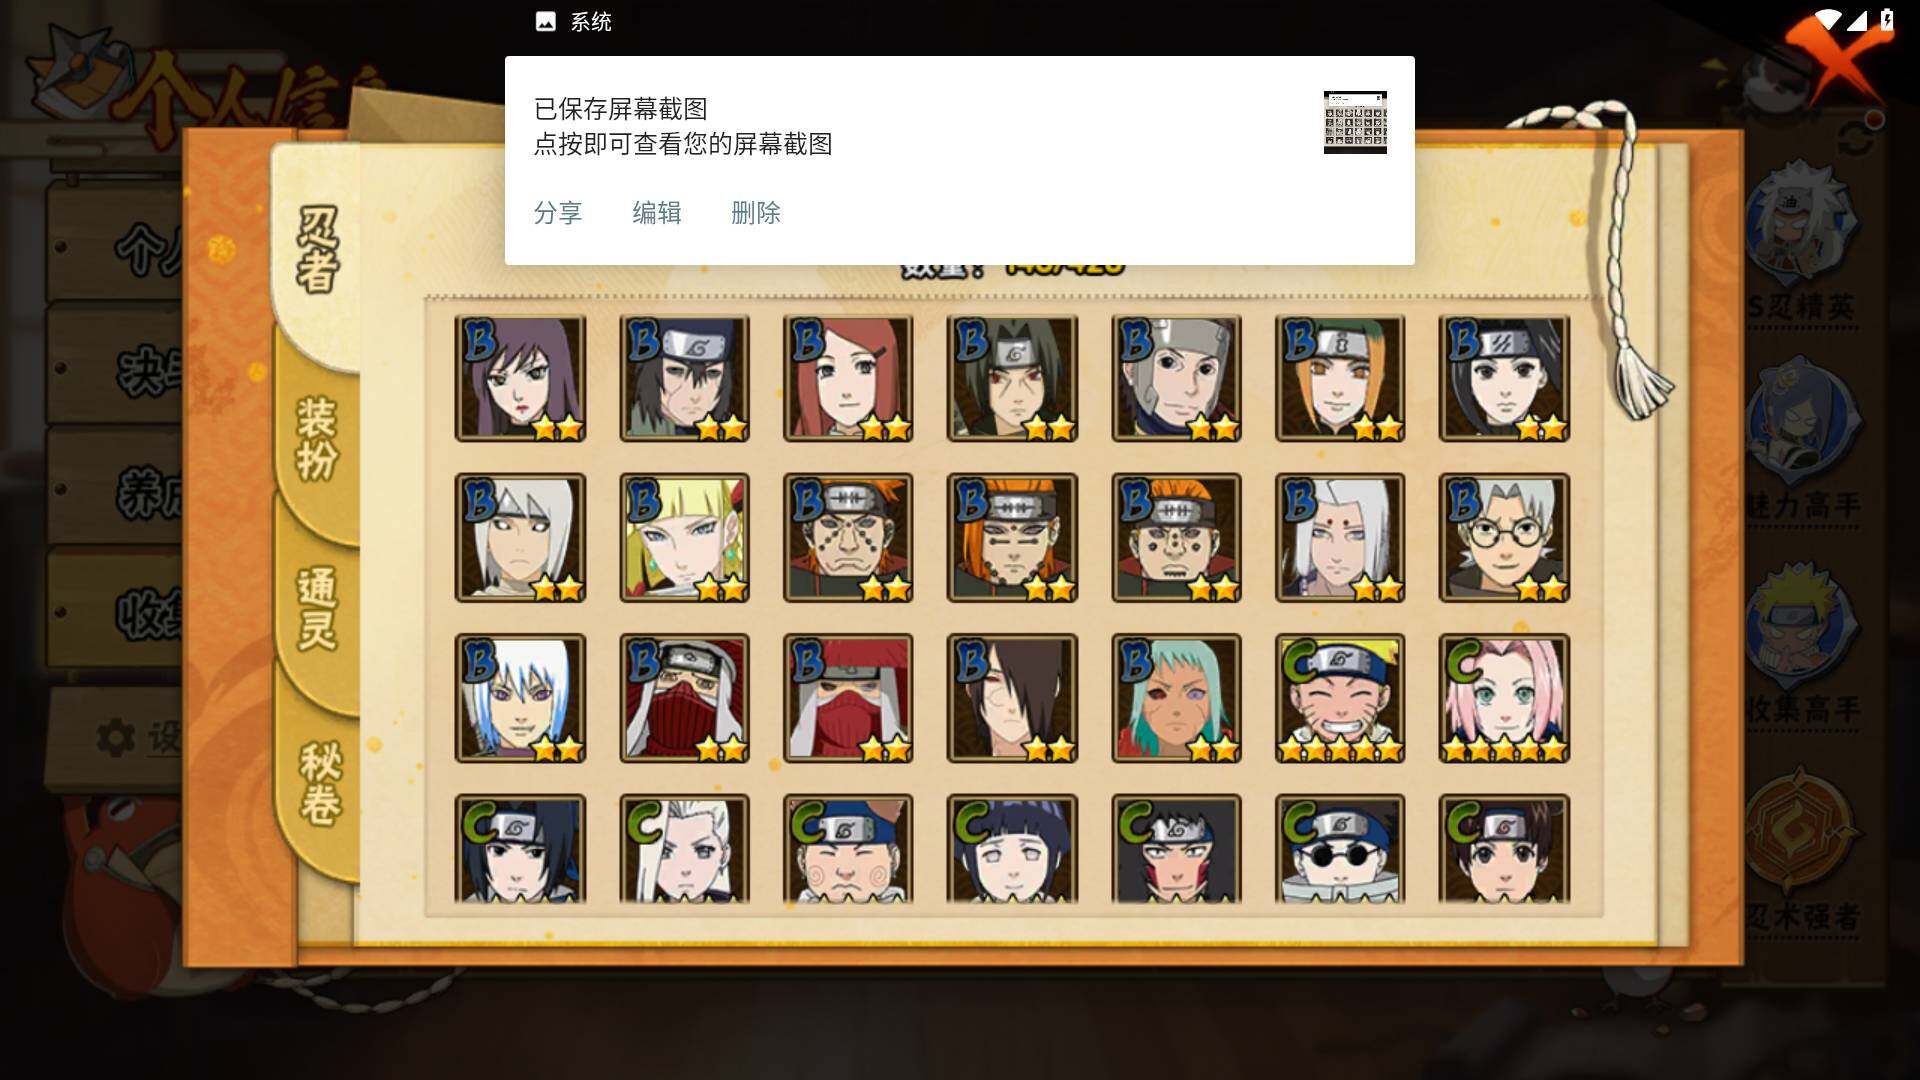Open the saved screenshot thumbnail preview
1920x1080 pixels.
[1355, 122]
